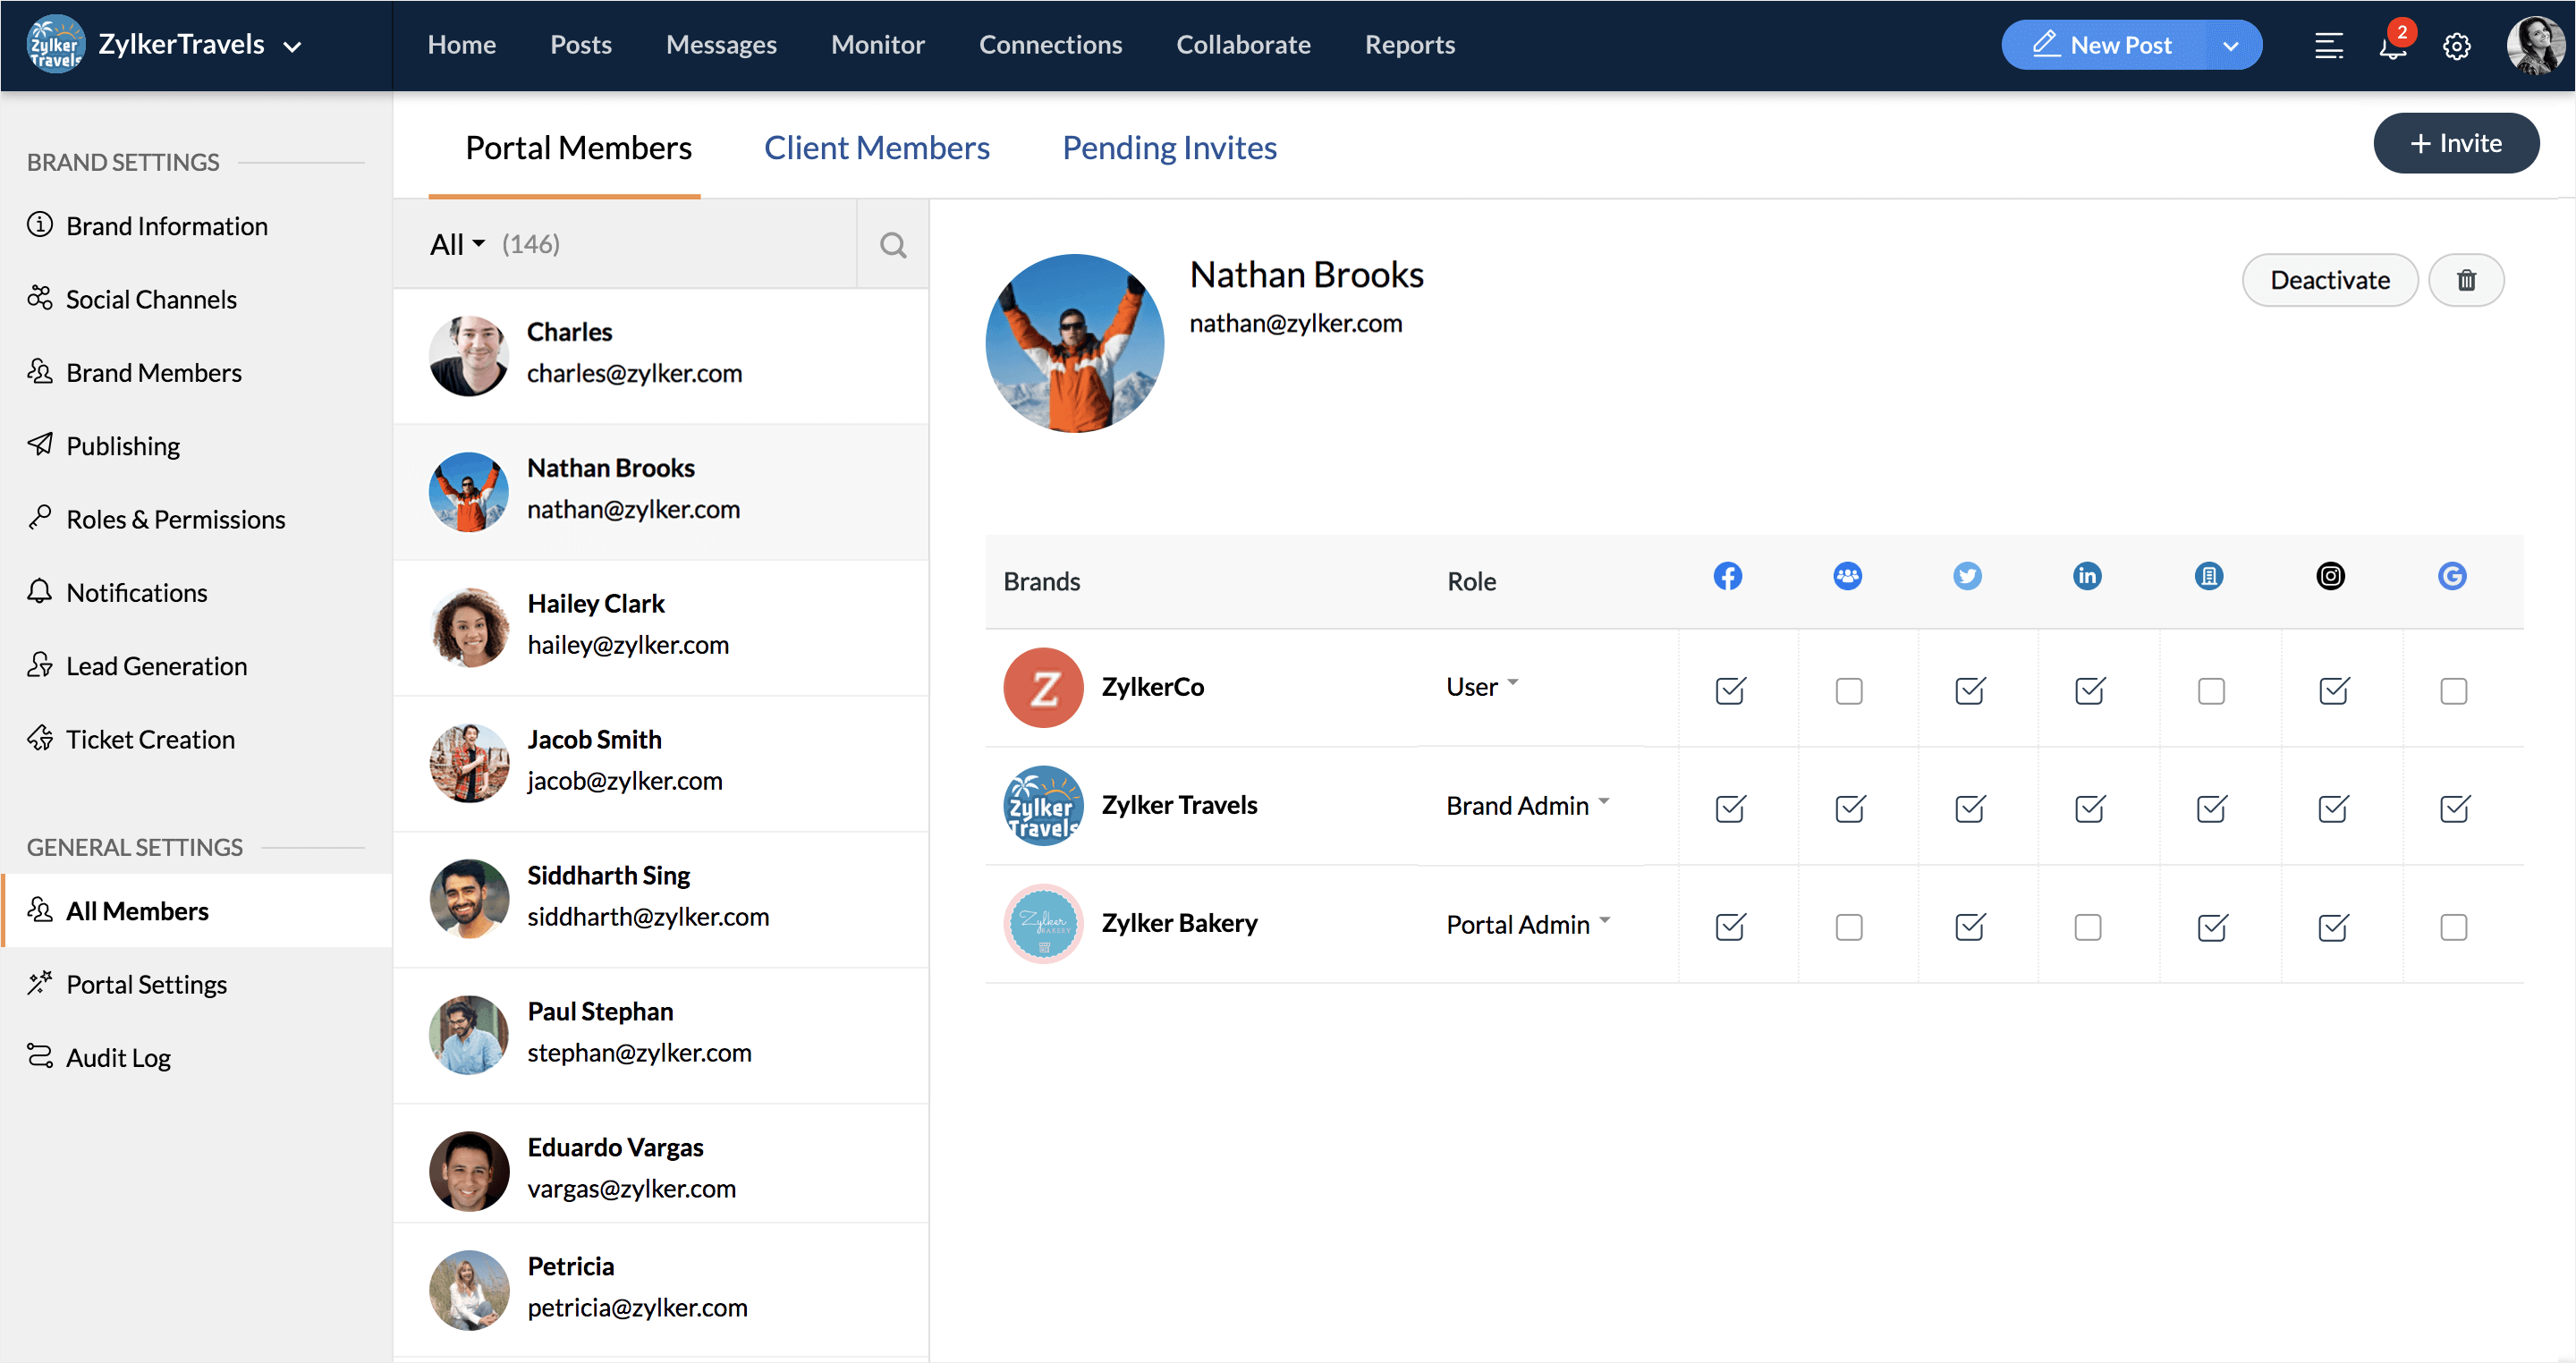2576x1363 pixels.
Task: Click the member list search icon
Action: point(892,245)
